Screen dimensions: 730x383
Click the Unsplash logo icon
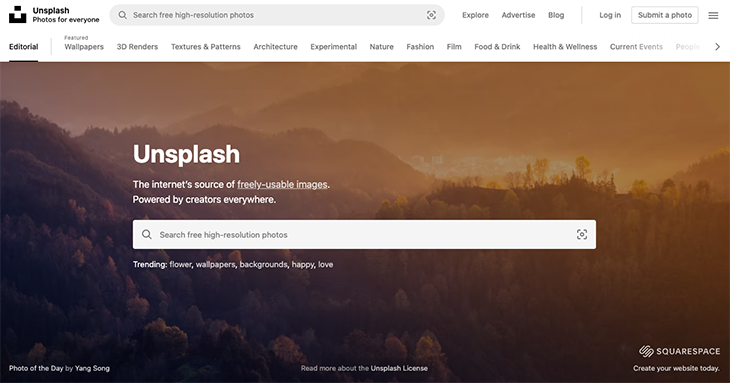[x=18, y=14]
